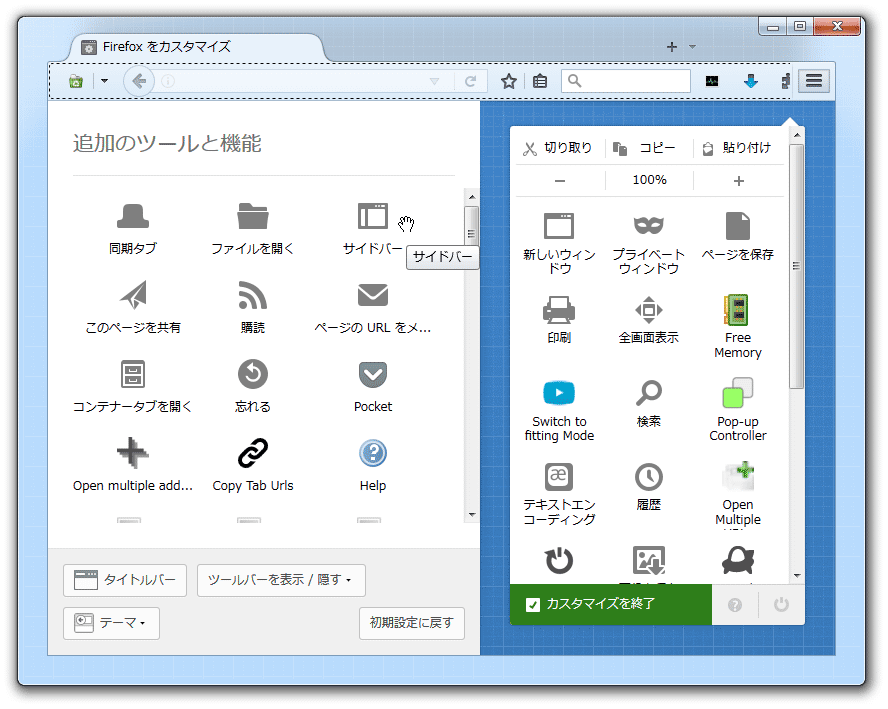Select the Find (検索) magnifier icon in menu panel

point(648,393)
